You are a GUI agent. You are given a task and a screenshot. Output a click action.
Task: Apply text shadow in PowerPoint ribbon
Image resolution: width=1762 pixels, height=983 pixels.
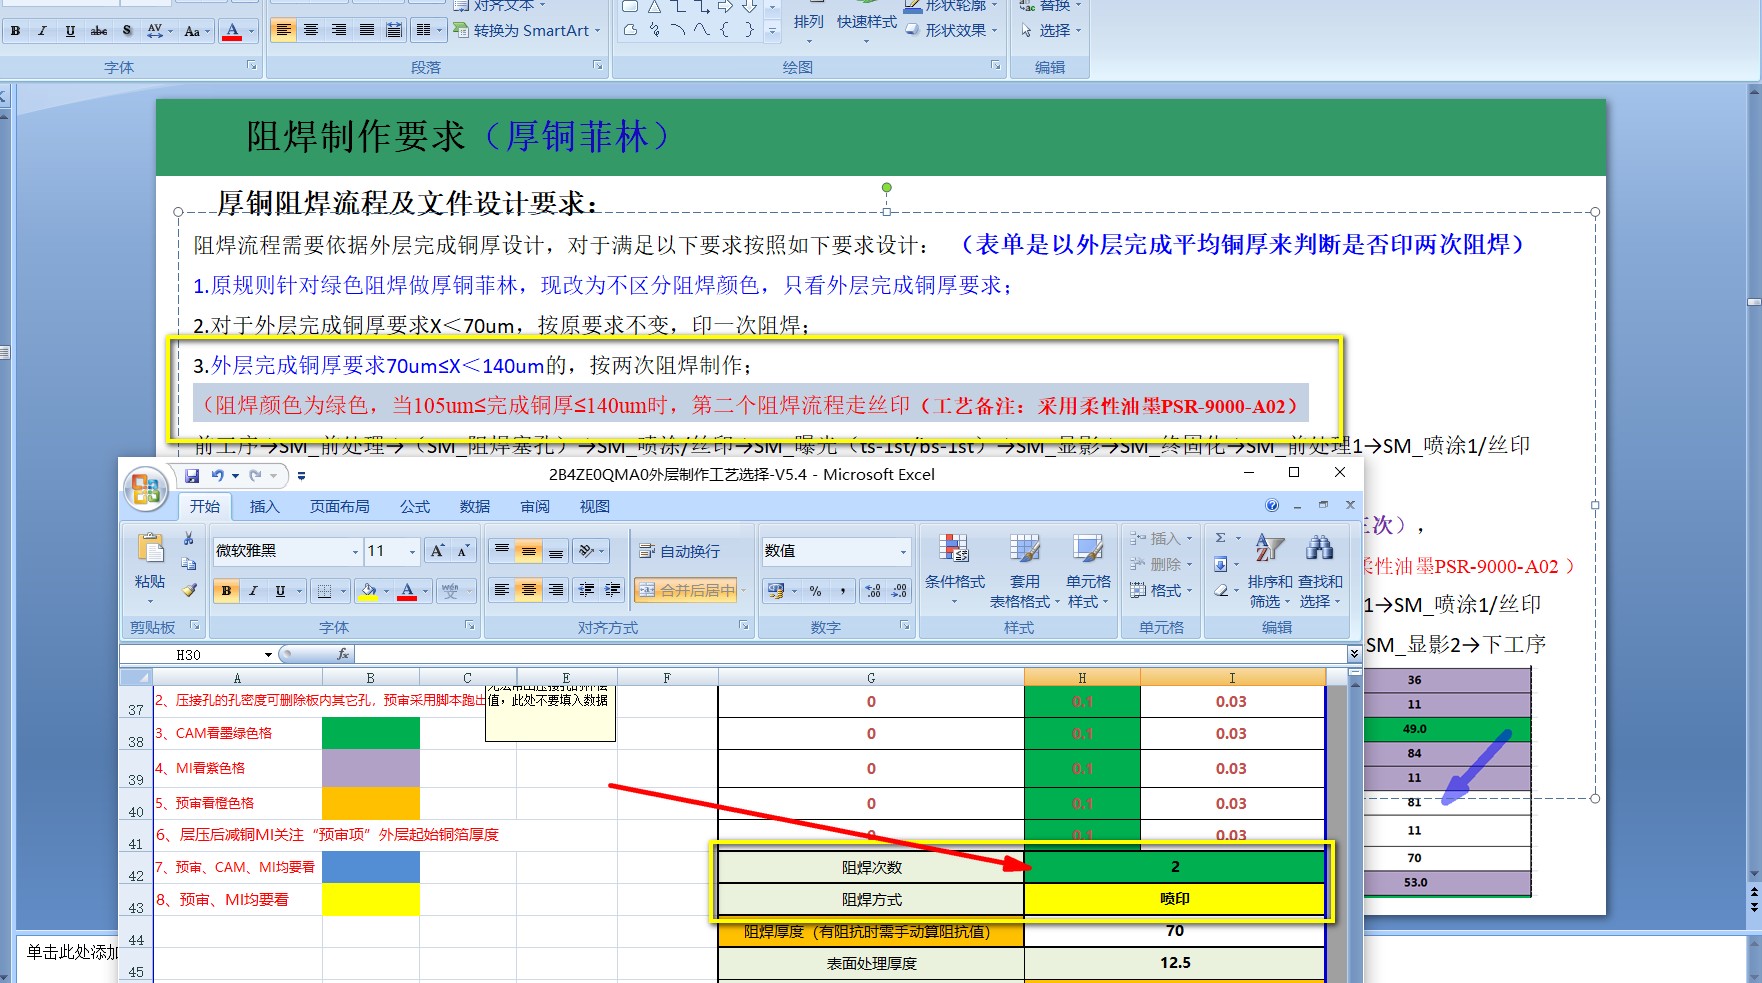(127, 31)
